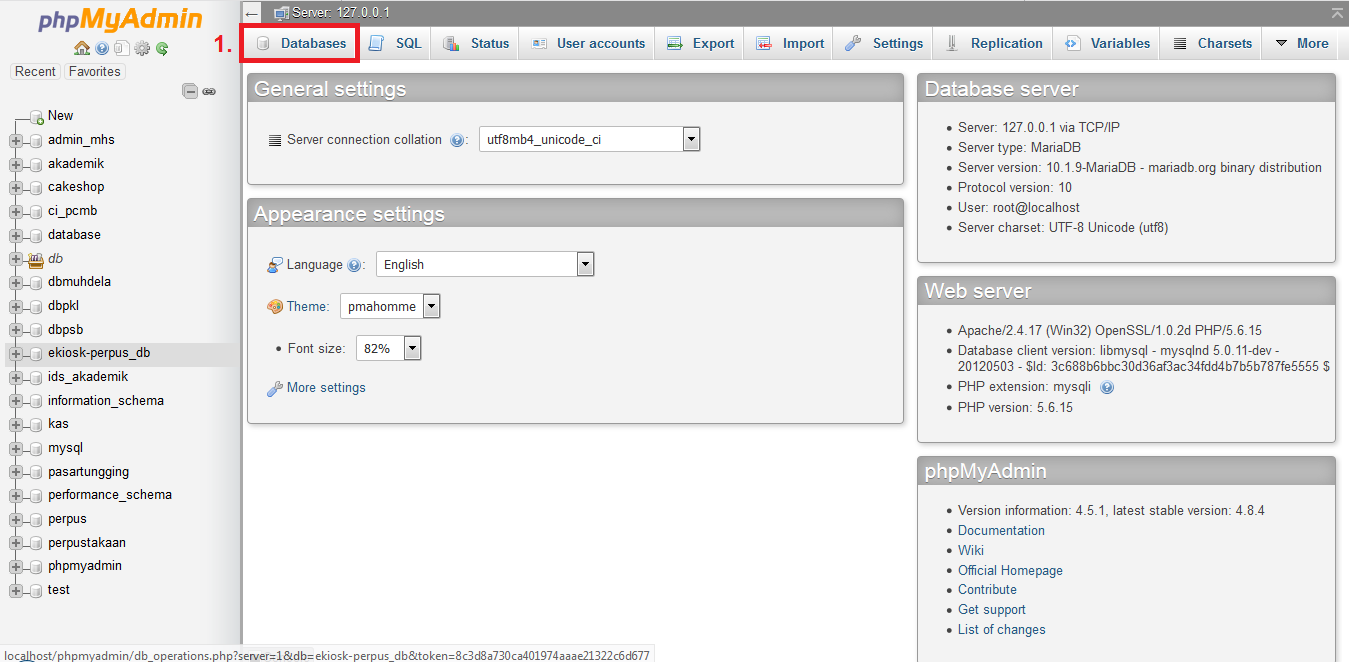Open the User accounts tab
This screenshot has height=662, width=1349.
[x=588, y=43]
